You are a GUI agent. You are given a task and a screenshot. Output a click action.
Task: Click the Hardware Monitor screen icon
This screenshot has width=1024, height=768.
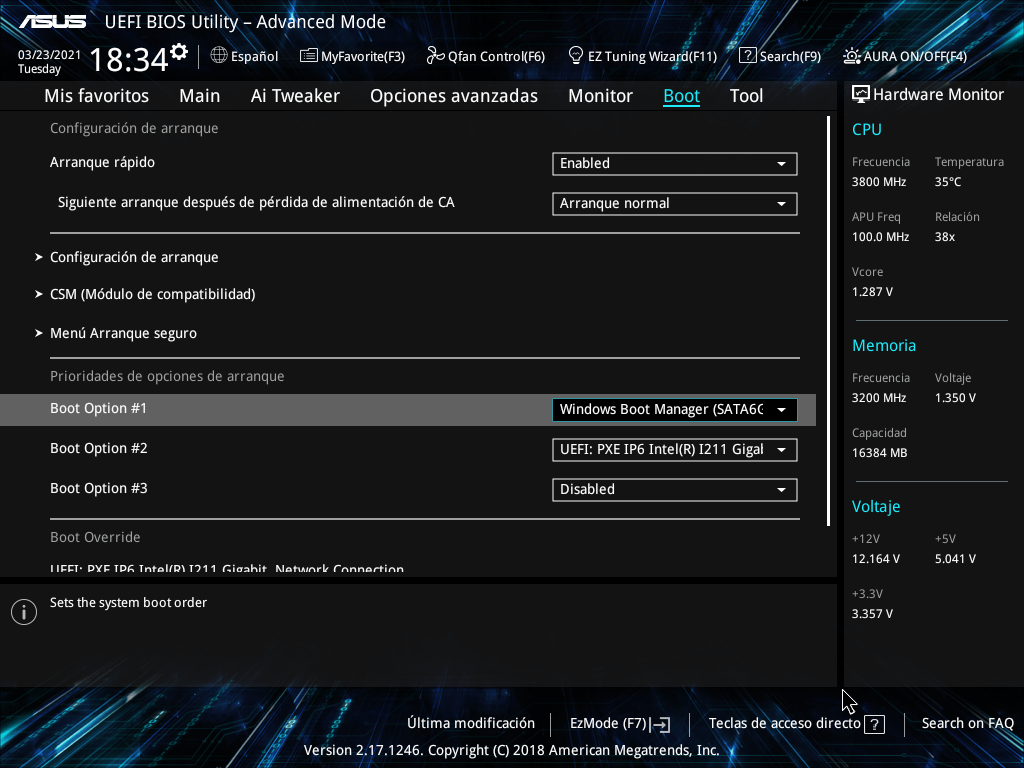click(861, 95)
